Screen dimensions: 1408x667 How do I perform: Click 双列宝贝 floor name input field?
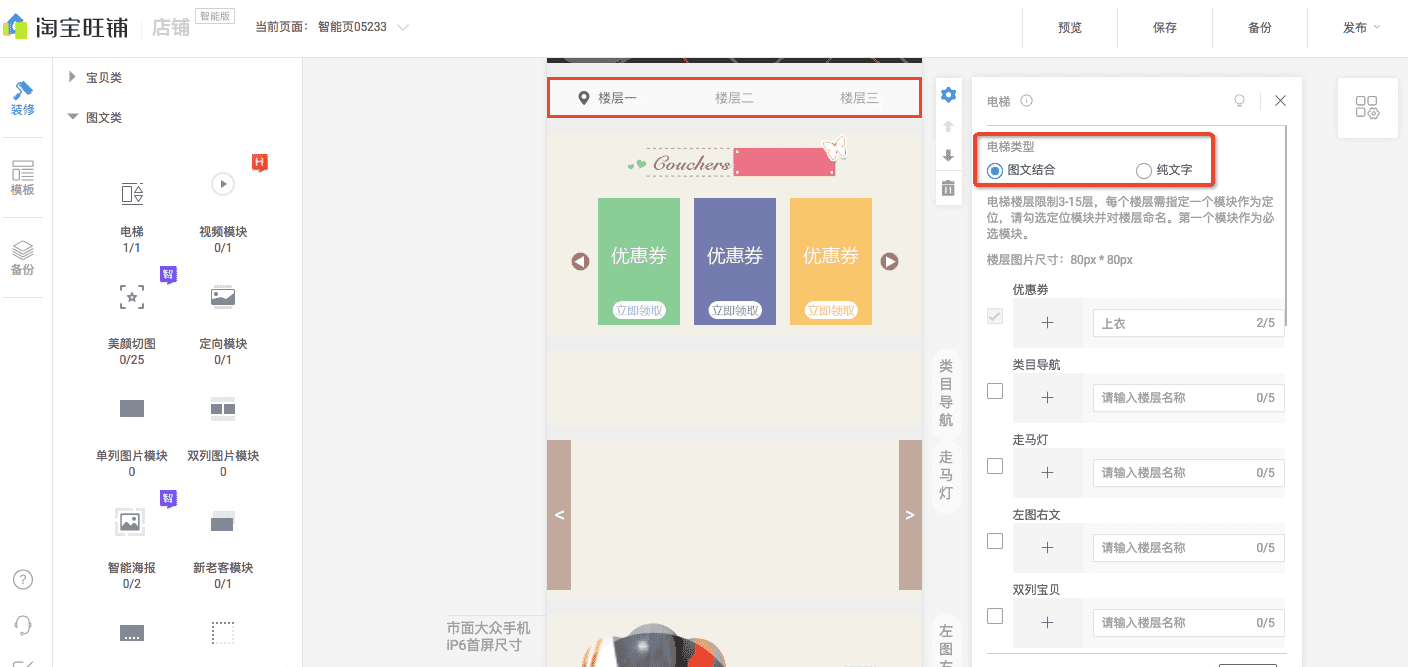click(x=1188, y=623)
